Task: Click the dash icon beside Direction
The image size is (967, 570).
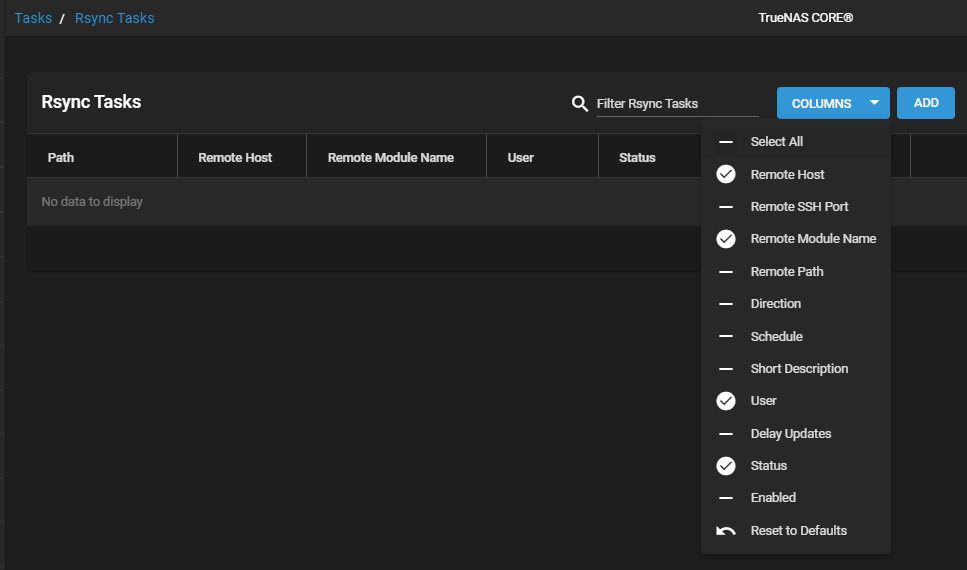Action: pos(726,304)
